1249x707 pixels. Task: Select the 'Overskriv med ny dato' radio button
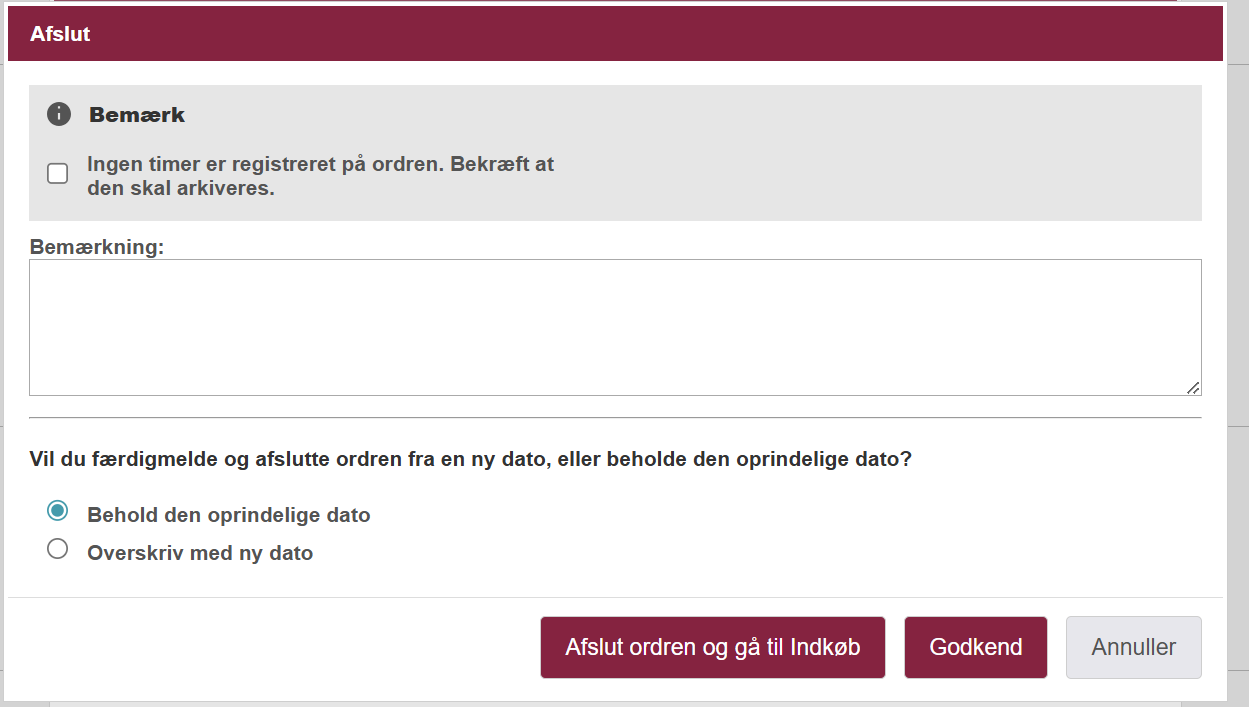[x=58, y=549]
